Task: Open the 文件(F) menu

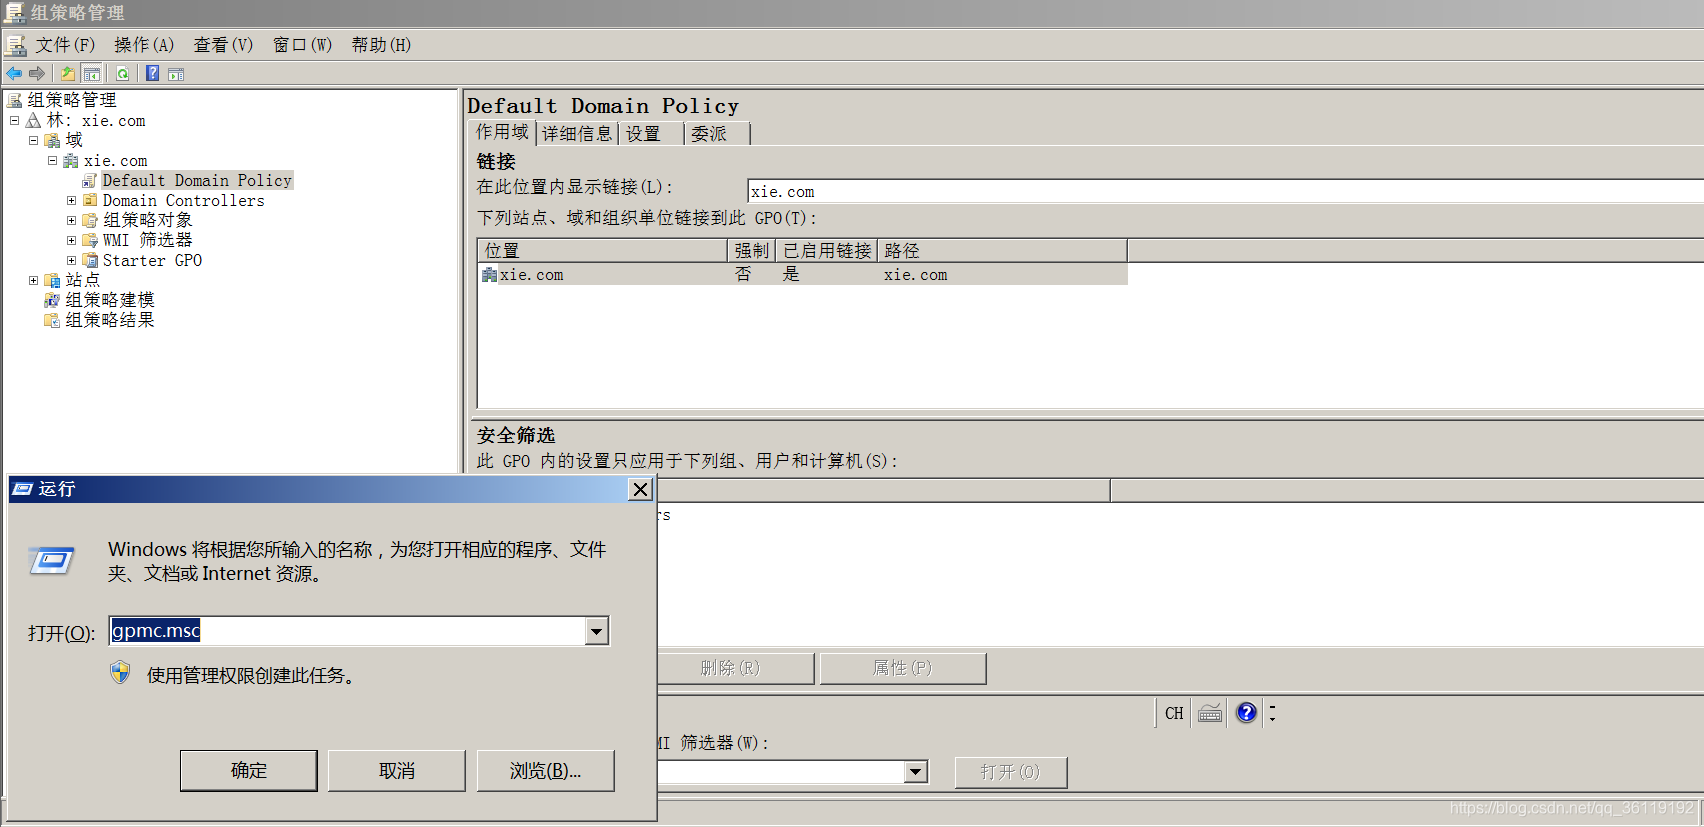Action: point(65,45)
